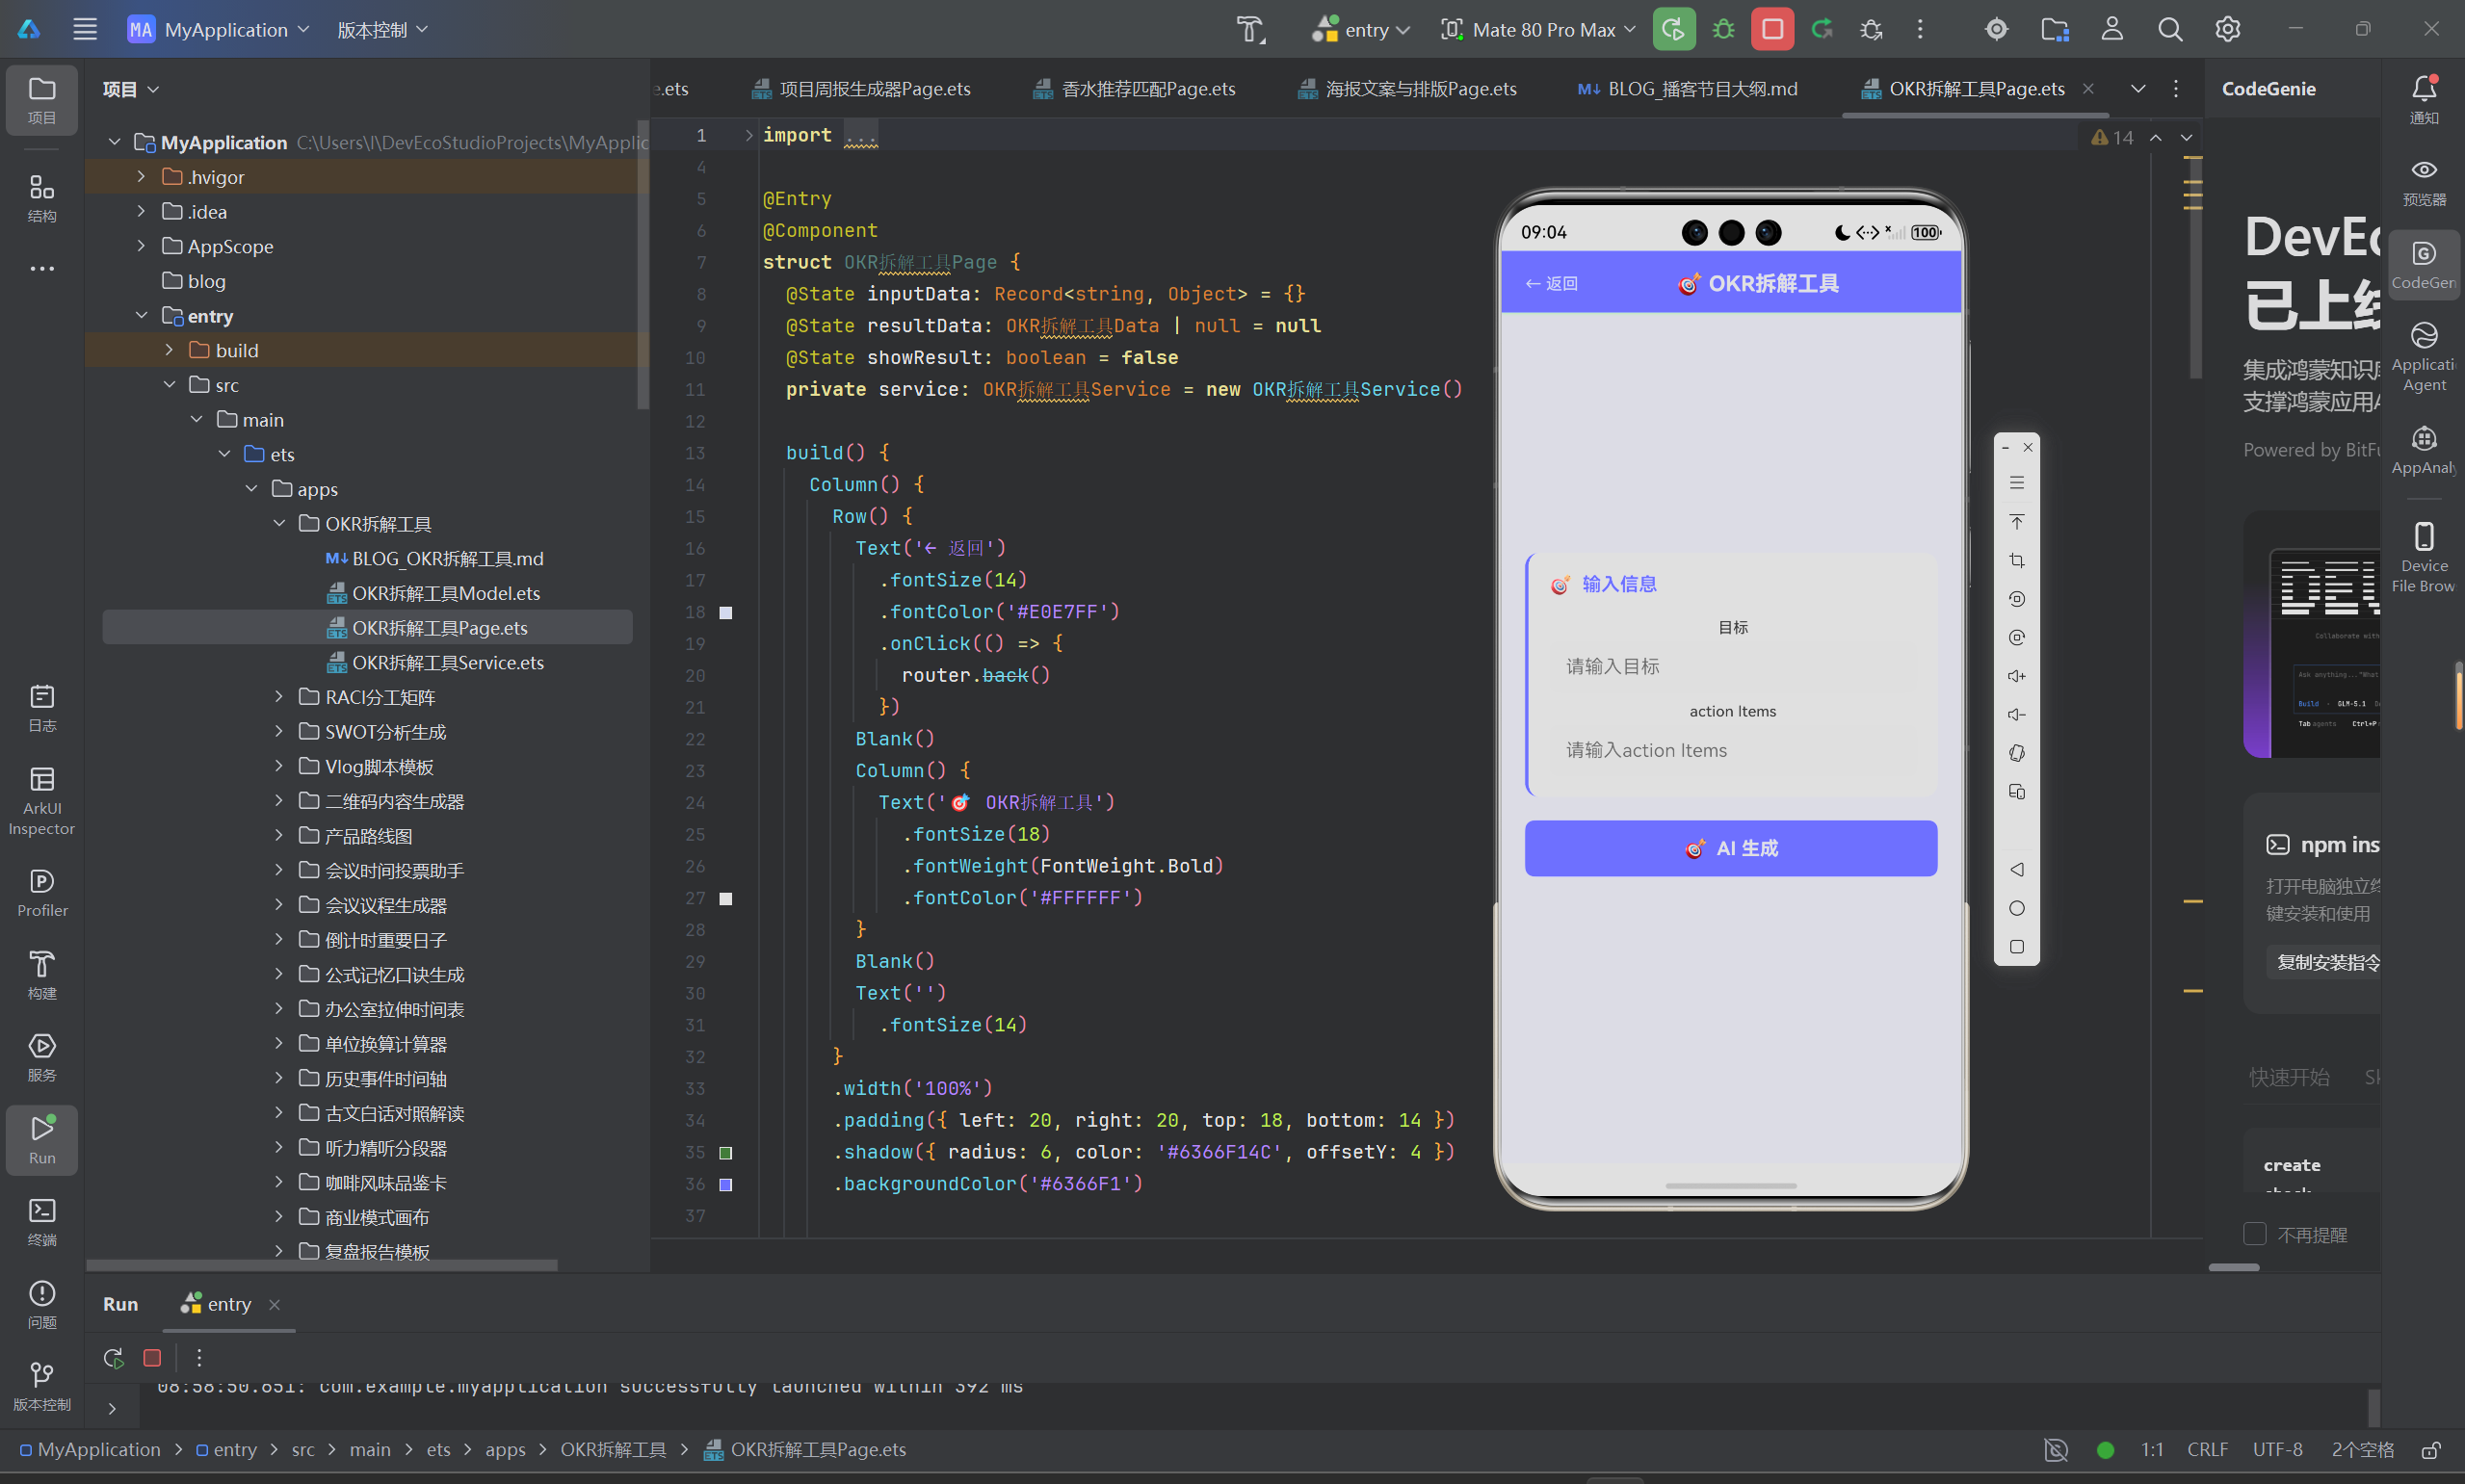Open the 版本控制 dropdown in title bar
The width and height of the screenshot is (2465, 1484).
382,29
